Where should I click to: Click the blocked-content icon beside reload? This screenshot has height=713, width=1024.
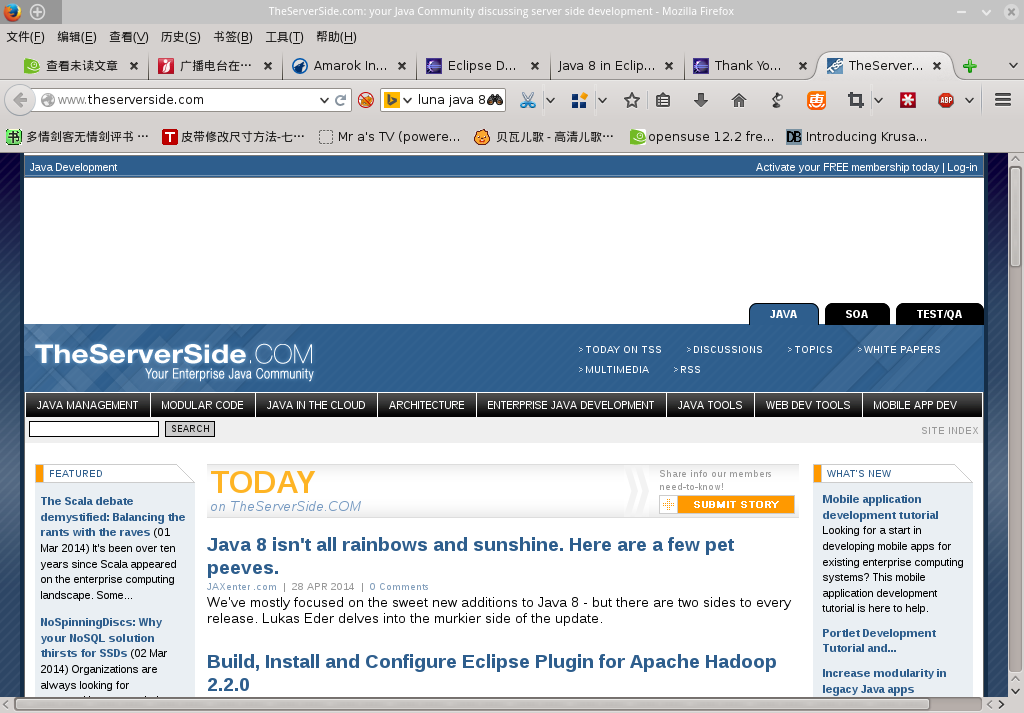pyautogui.click(x=366, y=100)
